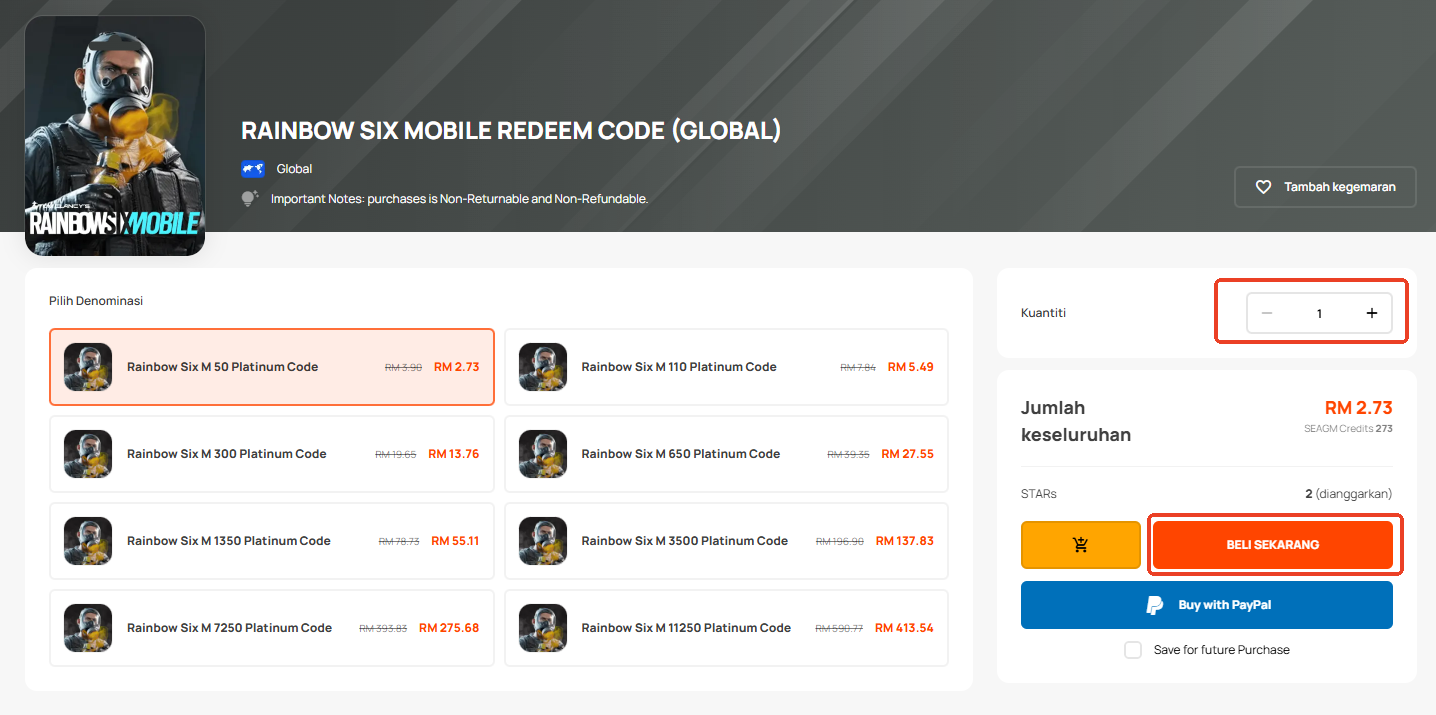Pick the 3500 Platinum Code option
Screen dimensions: 1436x715
tap(725, 541)
